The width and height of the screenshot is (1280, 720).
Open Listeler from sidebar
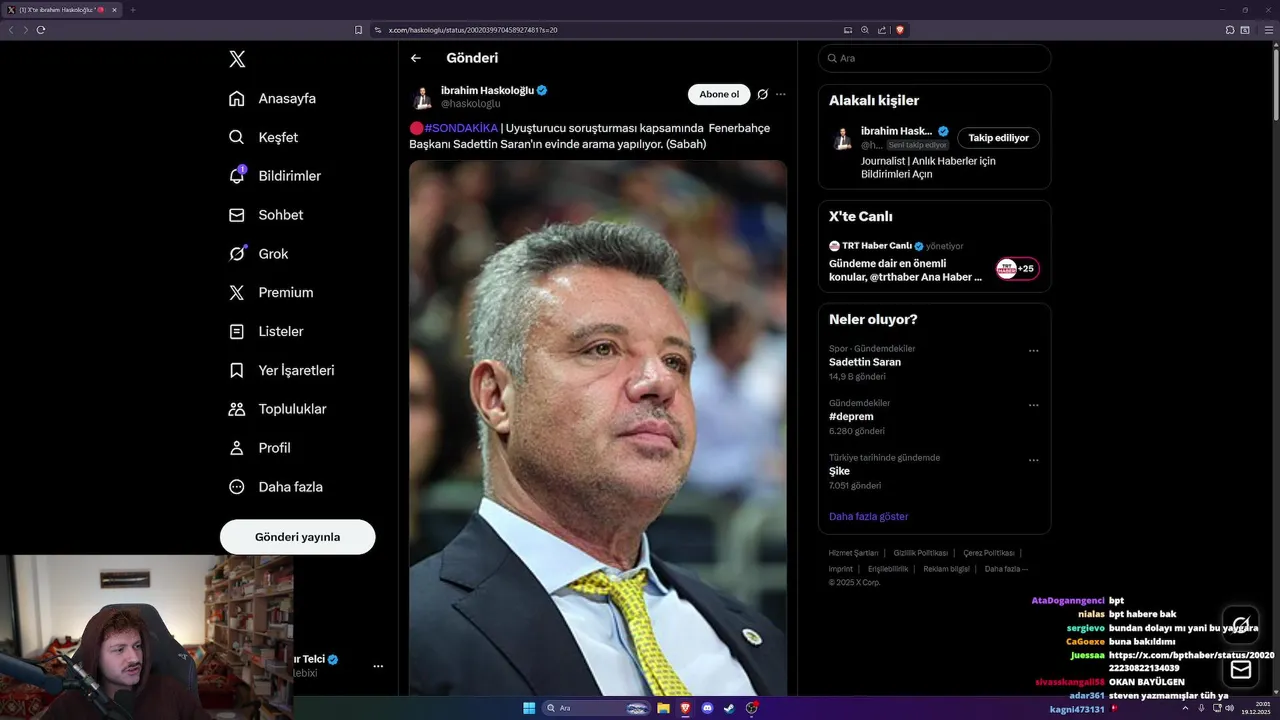[265, 331]
